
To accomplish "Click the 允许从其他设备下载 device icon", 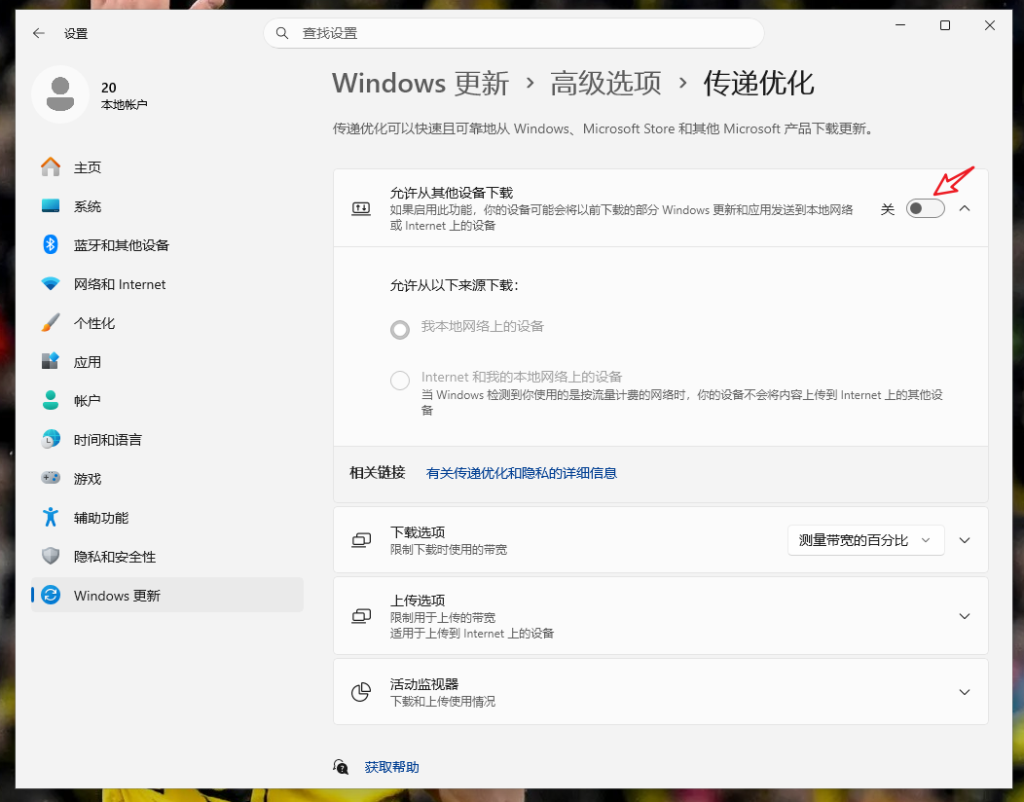I will pyautogui.click(x=361, y=209).
